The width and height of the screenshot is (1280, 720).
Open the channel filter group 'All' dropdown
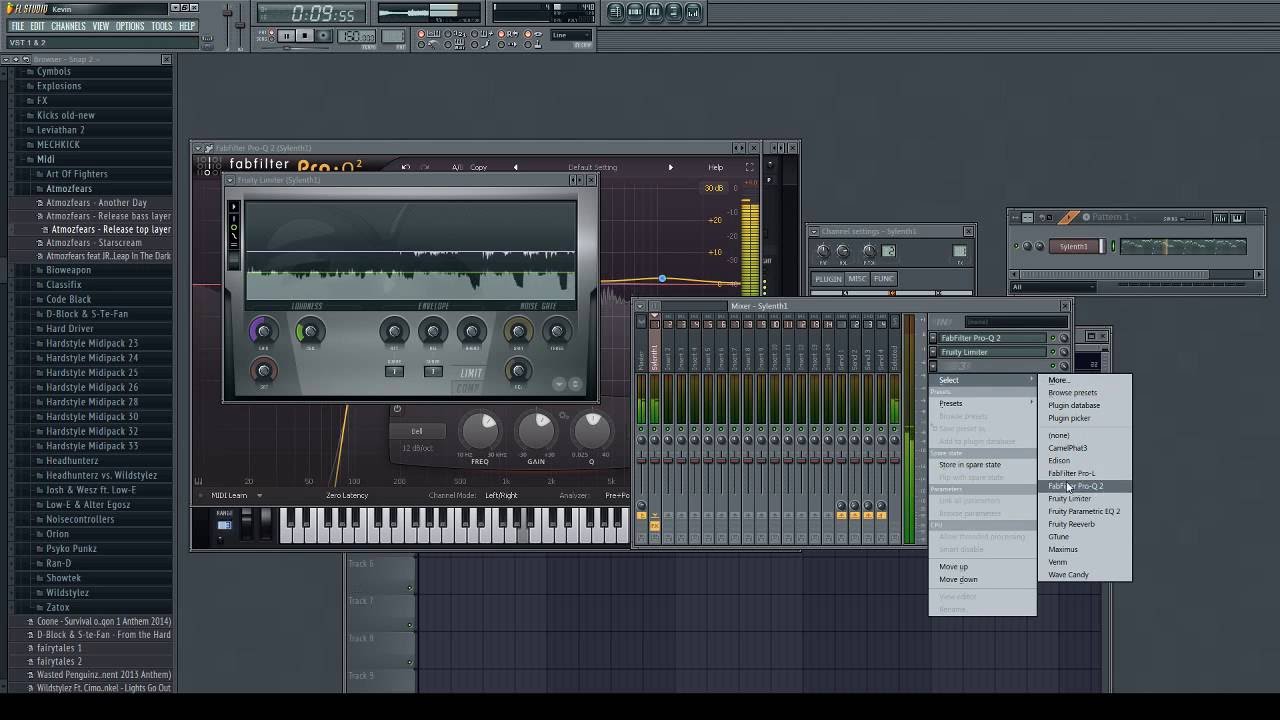[x=1053, y=287]
